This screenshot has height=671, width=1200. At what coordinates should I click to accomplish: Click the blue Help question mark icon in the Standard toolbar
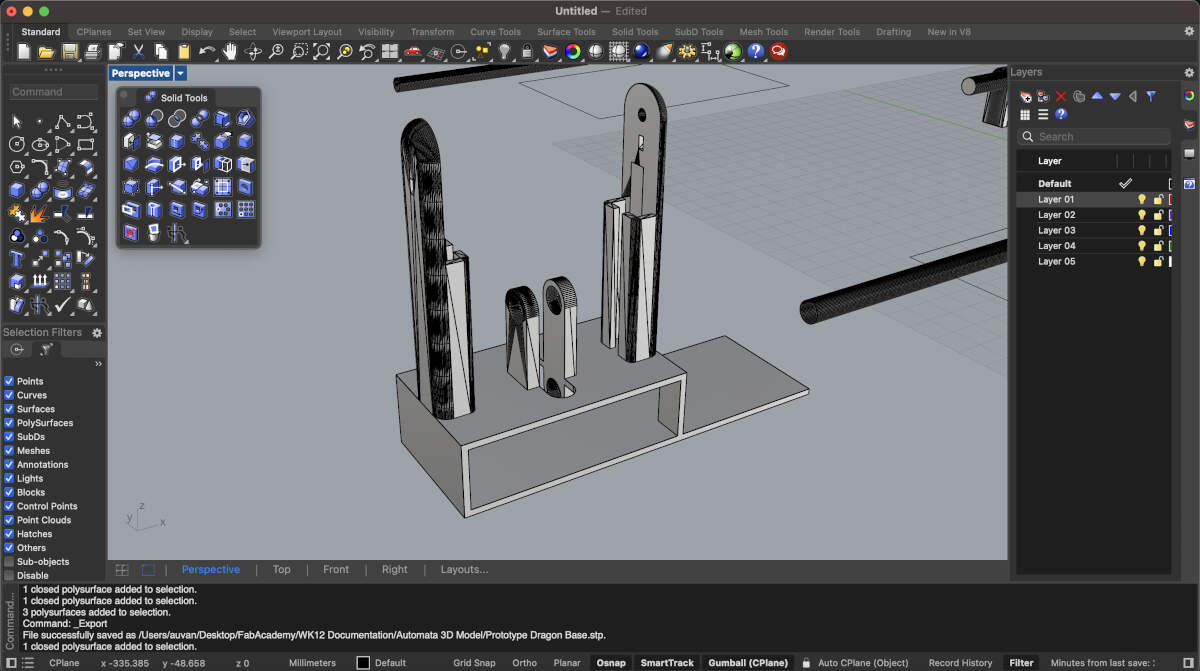click(x=755, y=50)
